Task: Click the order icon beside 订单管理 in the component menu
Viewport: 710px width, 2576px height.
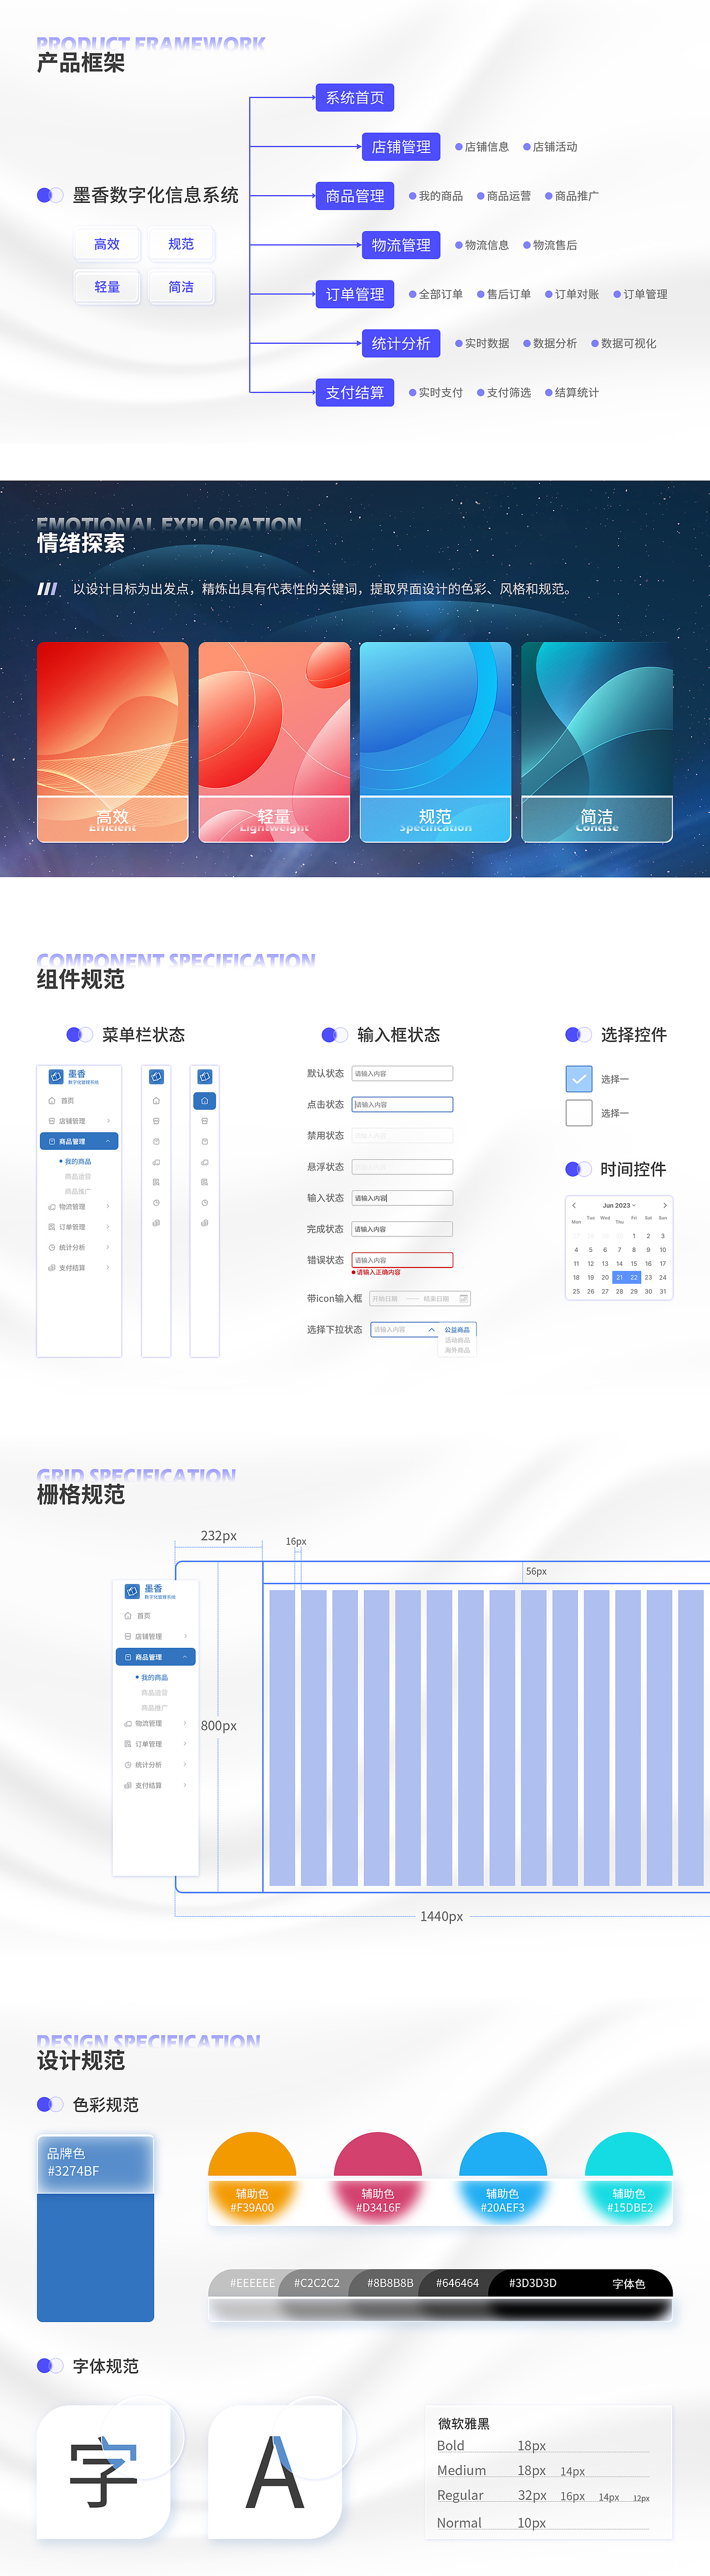Action: pyautogui.click(x=52, y=1227)
